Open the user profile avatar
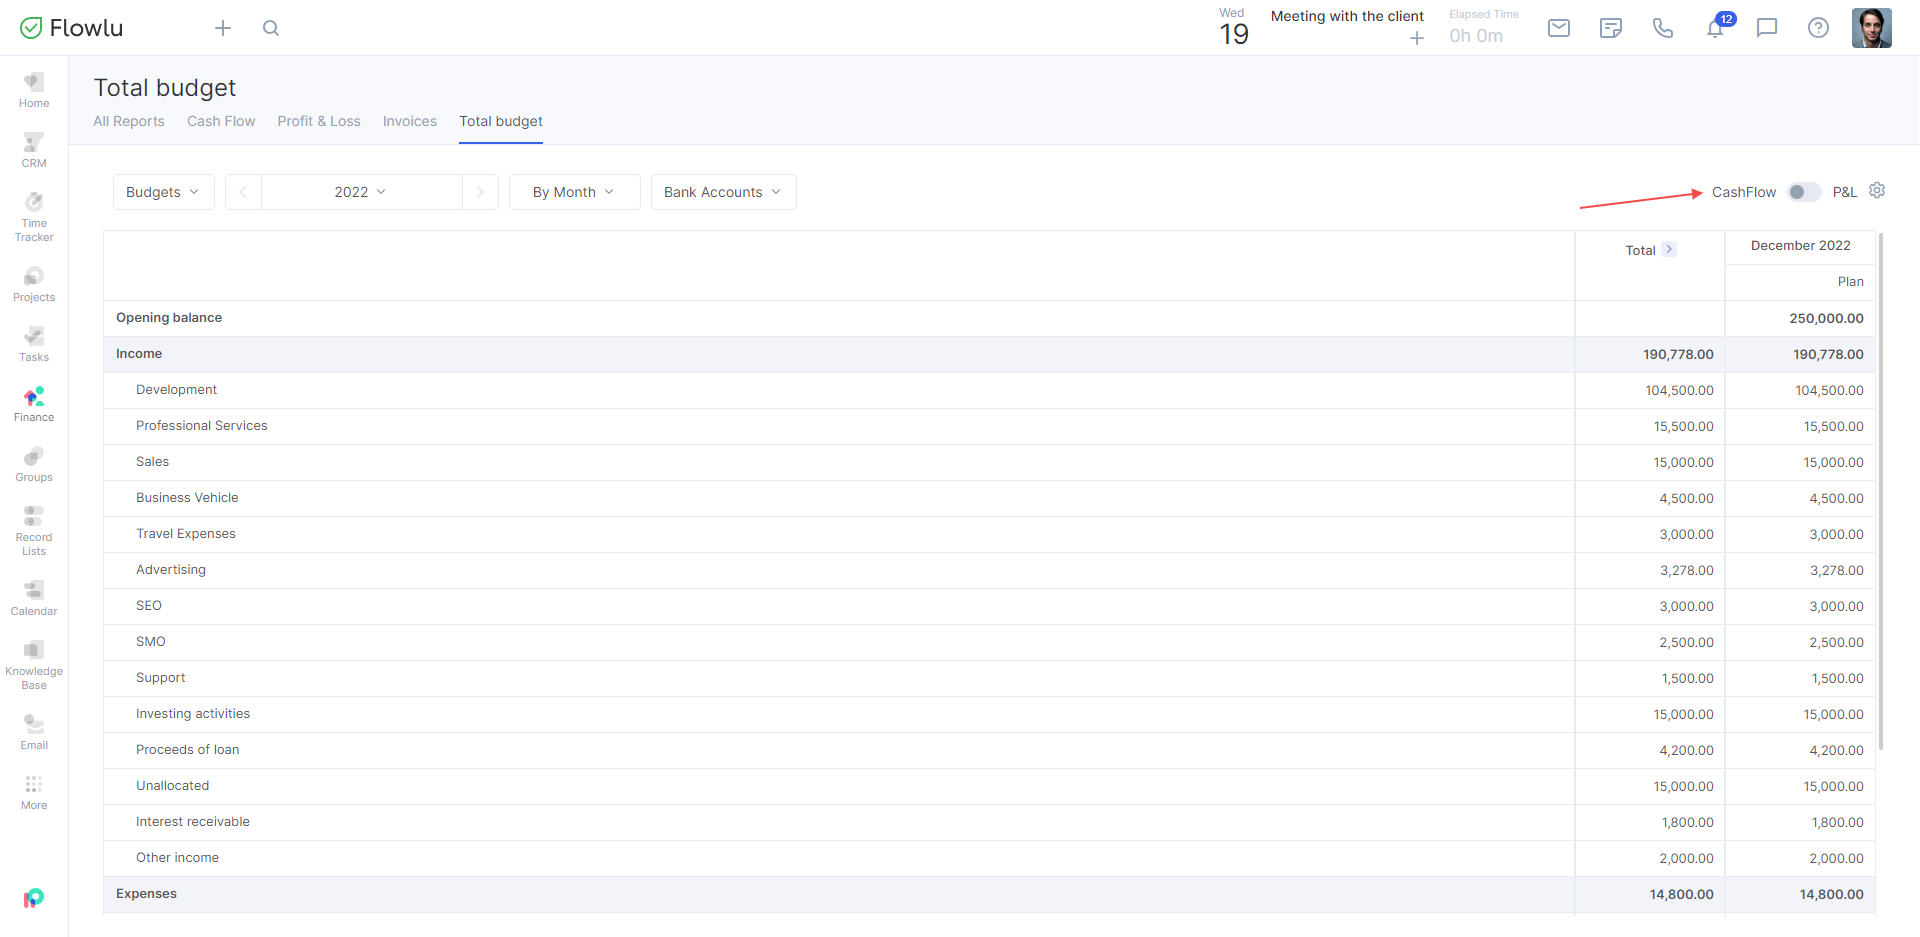Screen dimensions: 1920x937 click(x=1871, y=28)
